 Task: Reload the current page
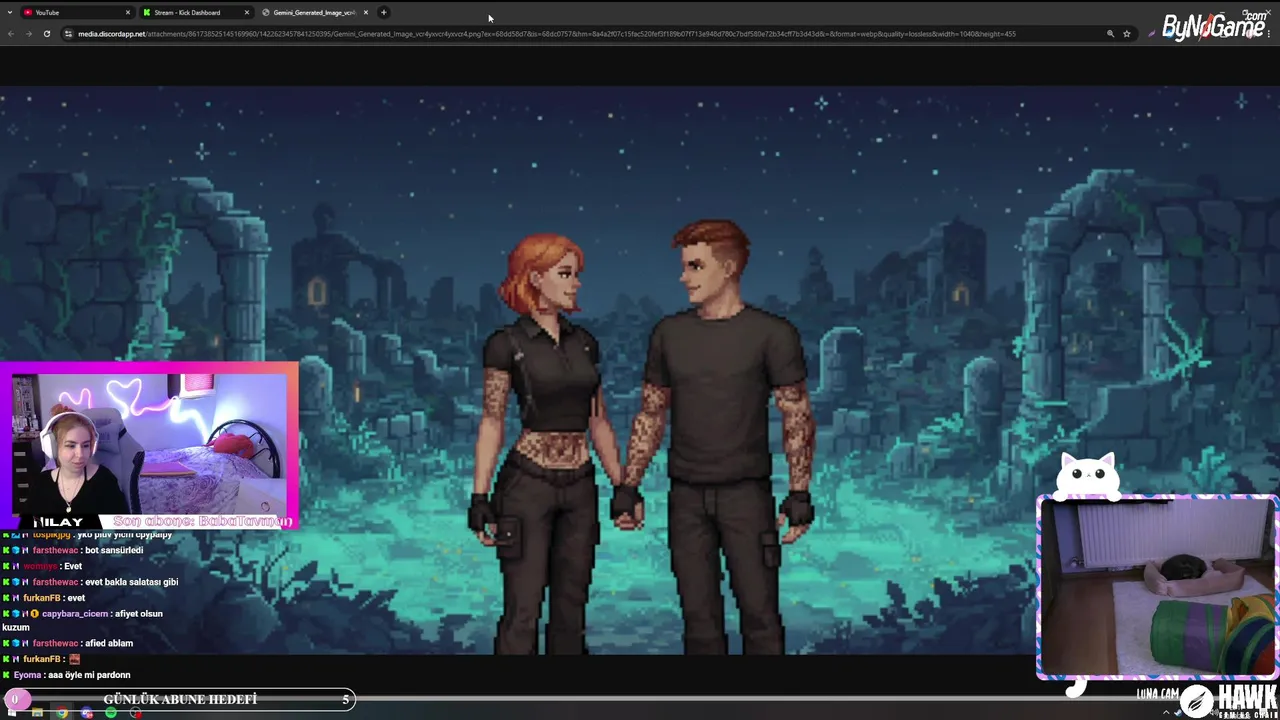click(46, 34)
